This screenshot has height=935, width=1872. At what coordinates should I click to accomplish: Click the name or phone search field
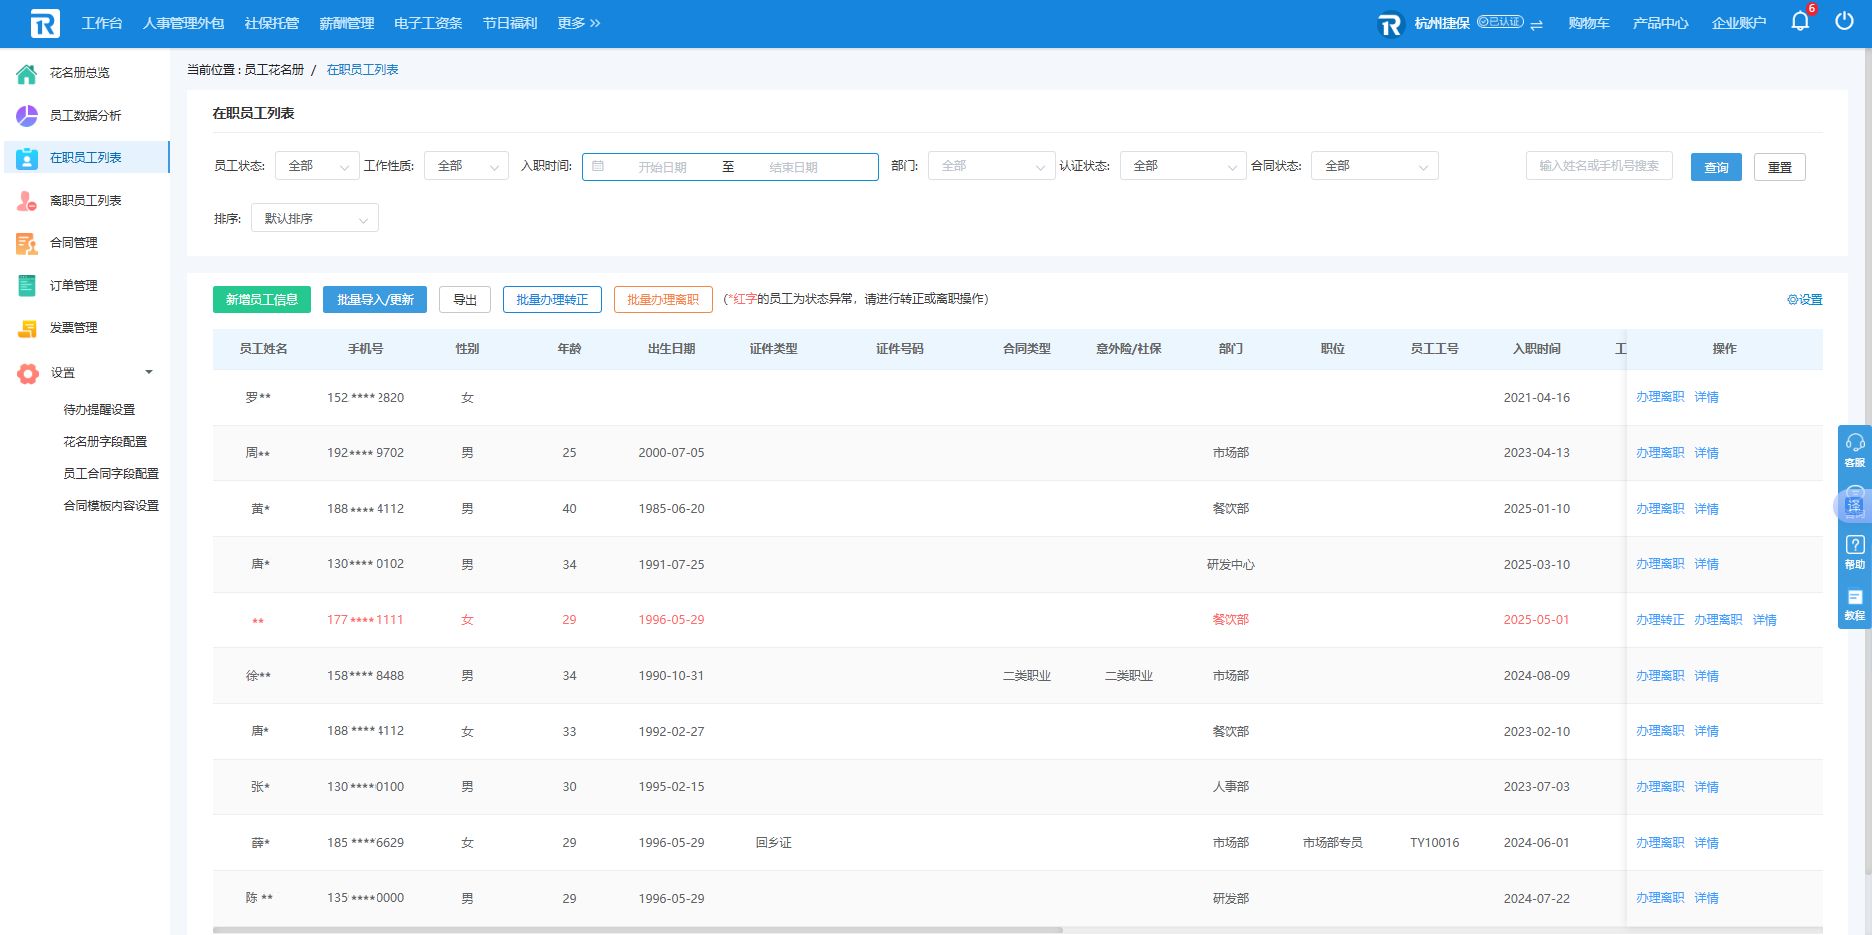[1598, 166]
